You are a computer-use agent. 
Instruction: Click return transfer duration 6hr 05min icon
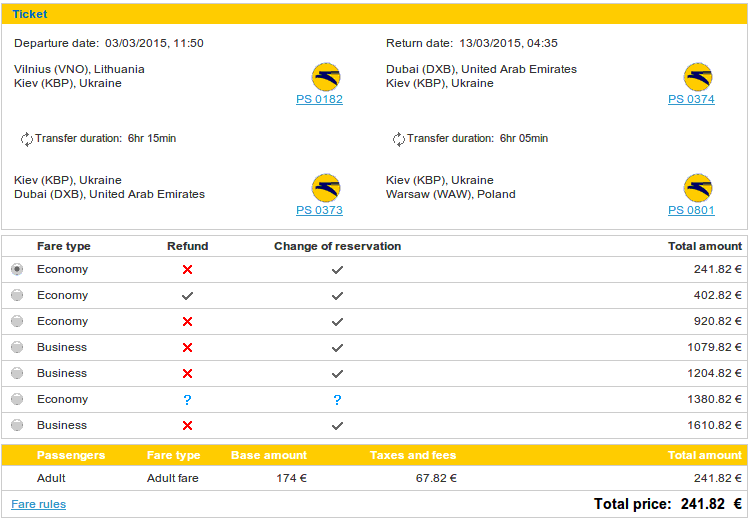click(398, 139)
